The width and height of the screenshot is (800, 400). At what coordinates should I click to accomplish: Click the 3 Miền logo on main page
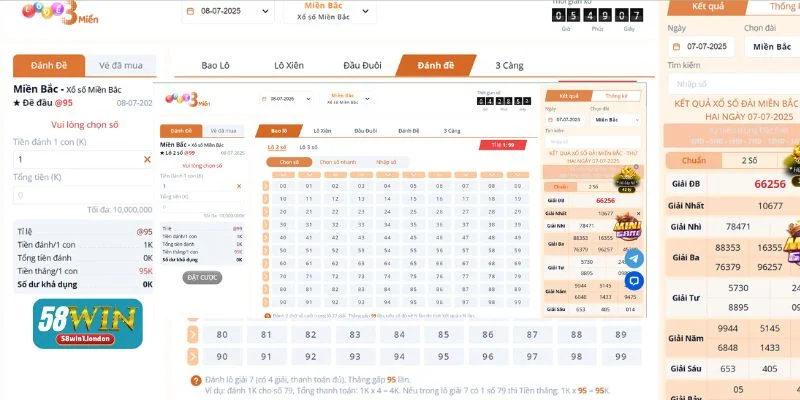[60, 12]
